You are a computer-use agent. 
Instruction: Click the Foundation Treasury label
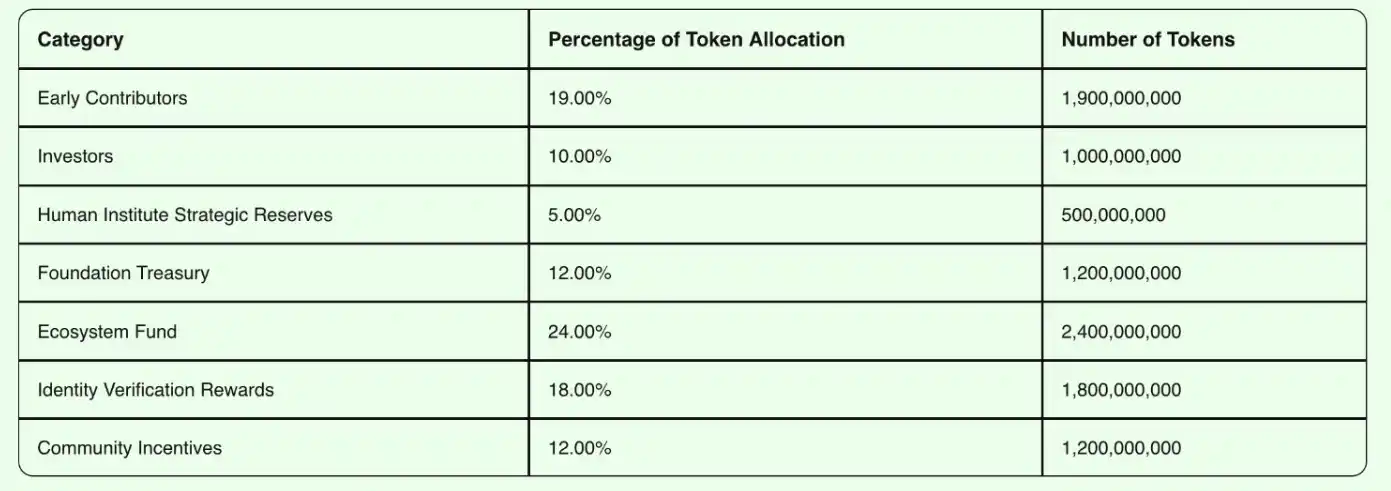pos(123,273)
